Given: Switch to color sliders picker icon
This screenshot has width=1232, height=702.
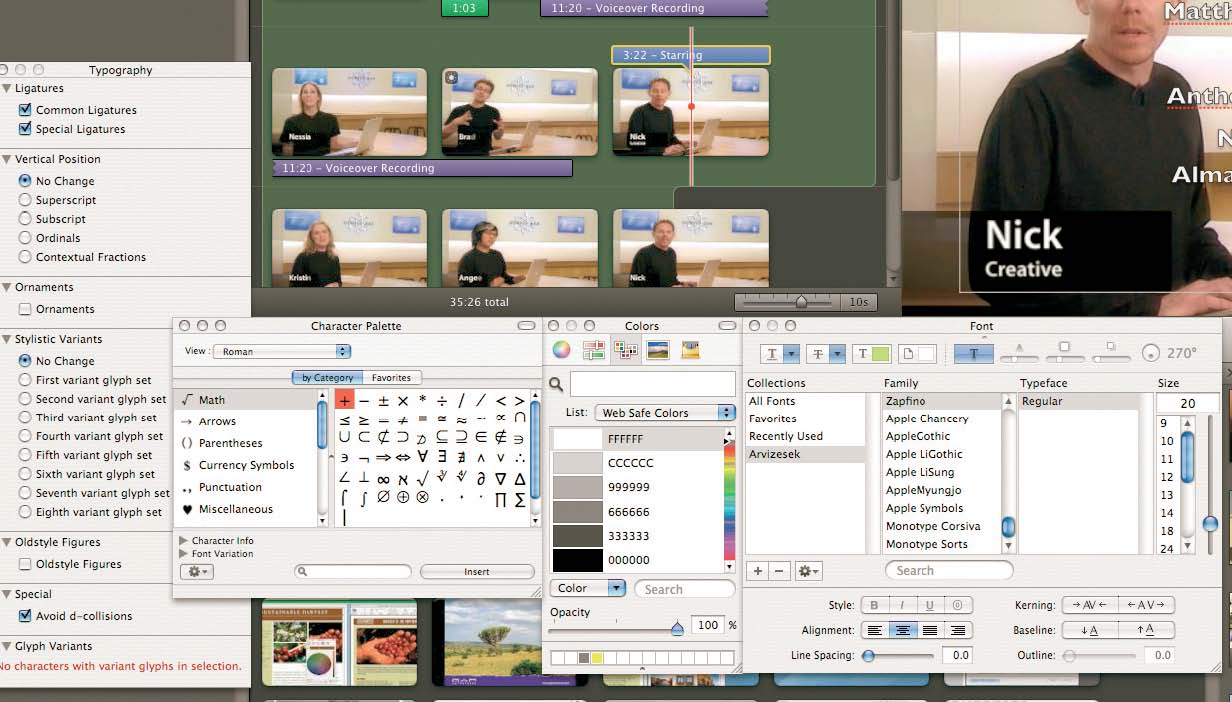Looking at the screenshot, I should tap(594, 350).
